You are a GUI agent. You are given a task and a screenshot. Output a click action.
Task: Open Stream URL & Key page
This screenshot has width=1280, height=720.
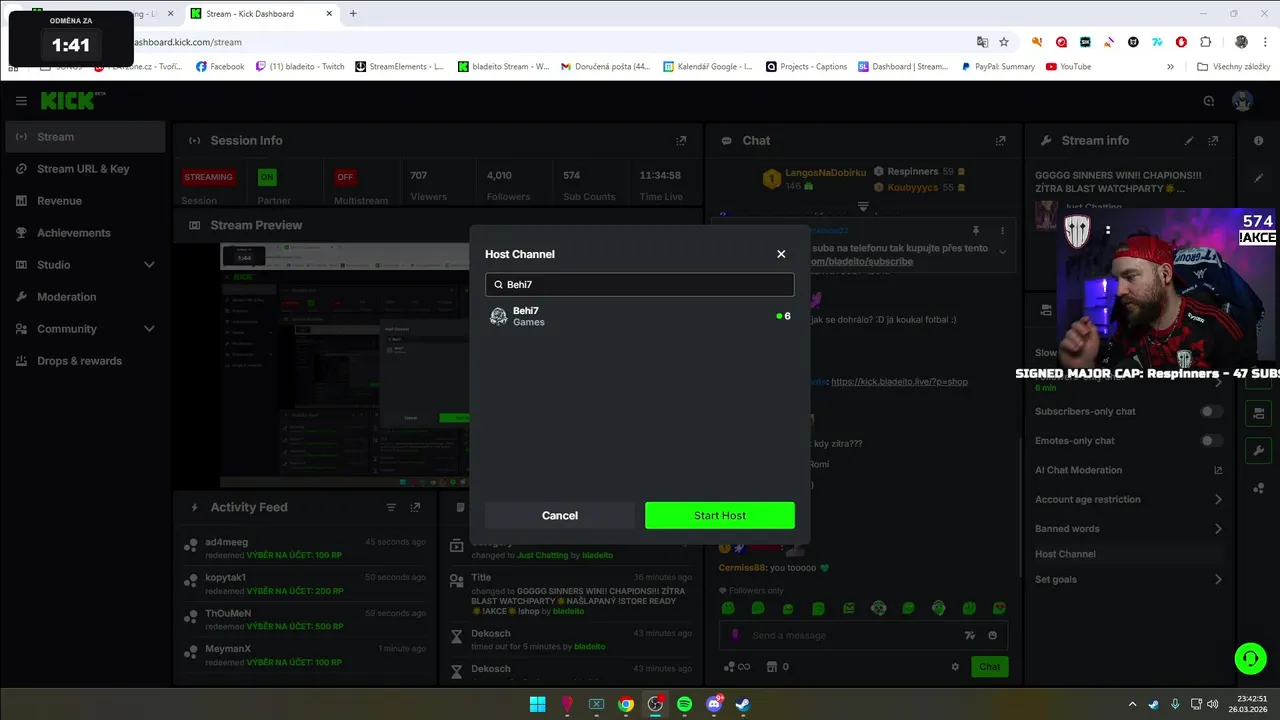point(85,169)
